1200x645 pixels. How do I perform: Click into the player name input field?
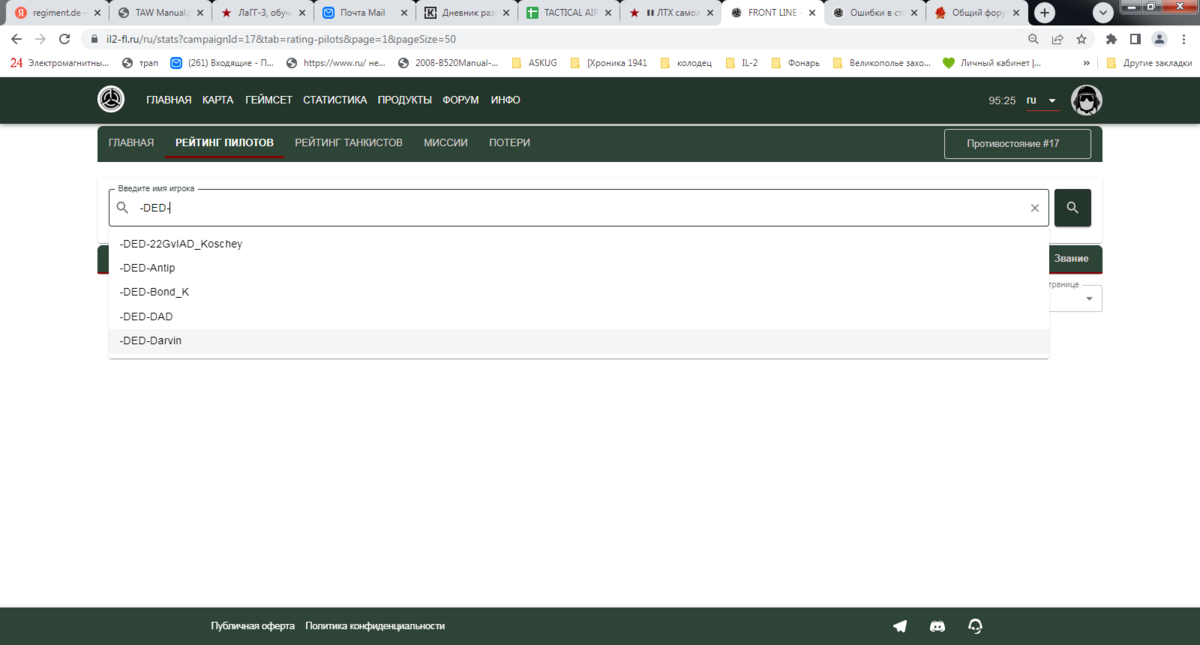pyautogui.click(x=580, y=208)
